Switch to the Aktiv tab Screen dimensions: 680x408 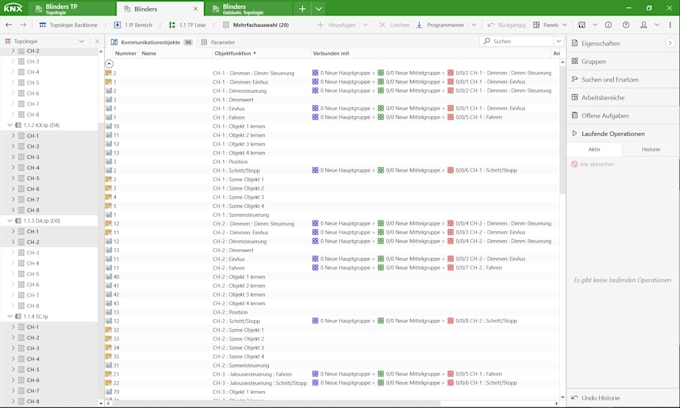click(594, 149)
